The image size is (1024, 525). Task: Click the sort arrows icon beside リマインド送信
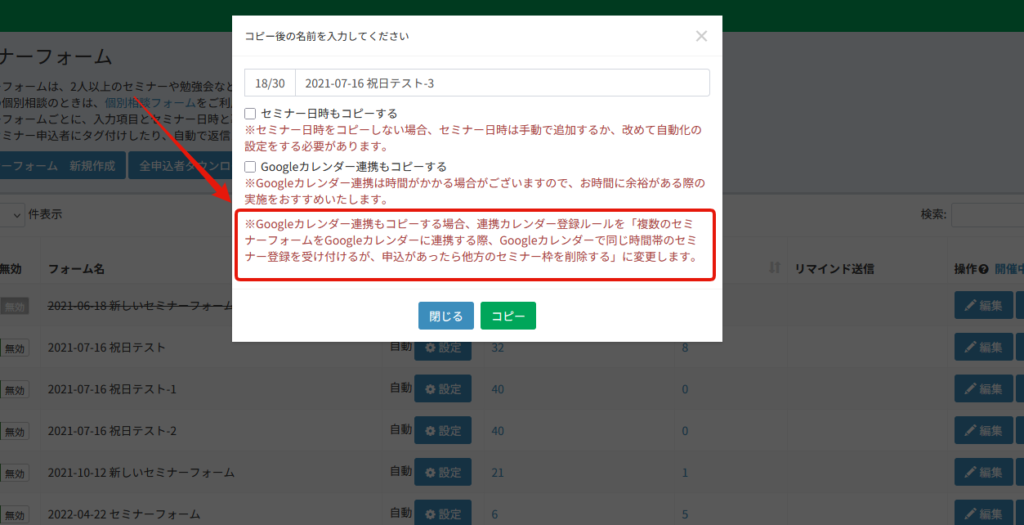pos(774,269)
